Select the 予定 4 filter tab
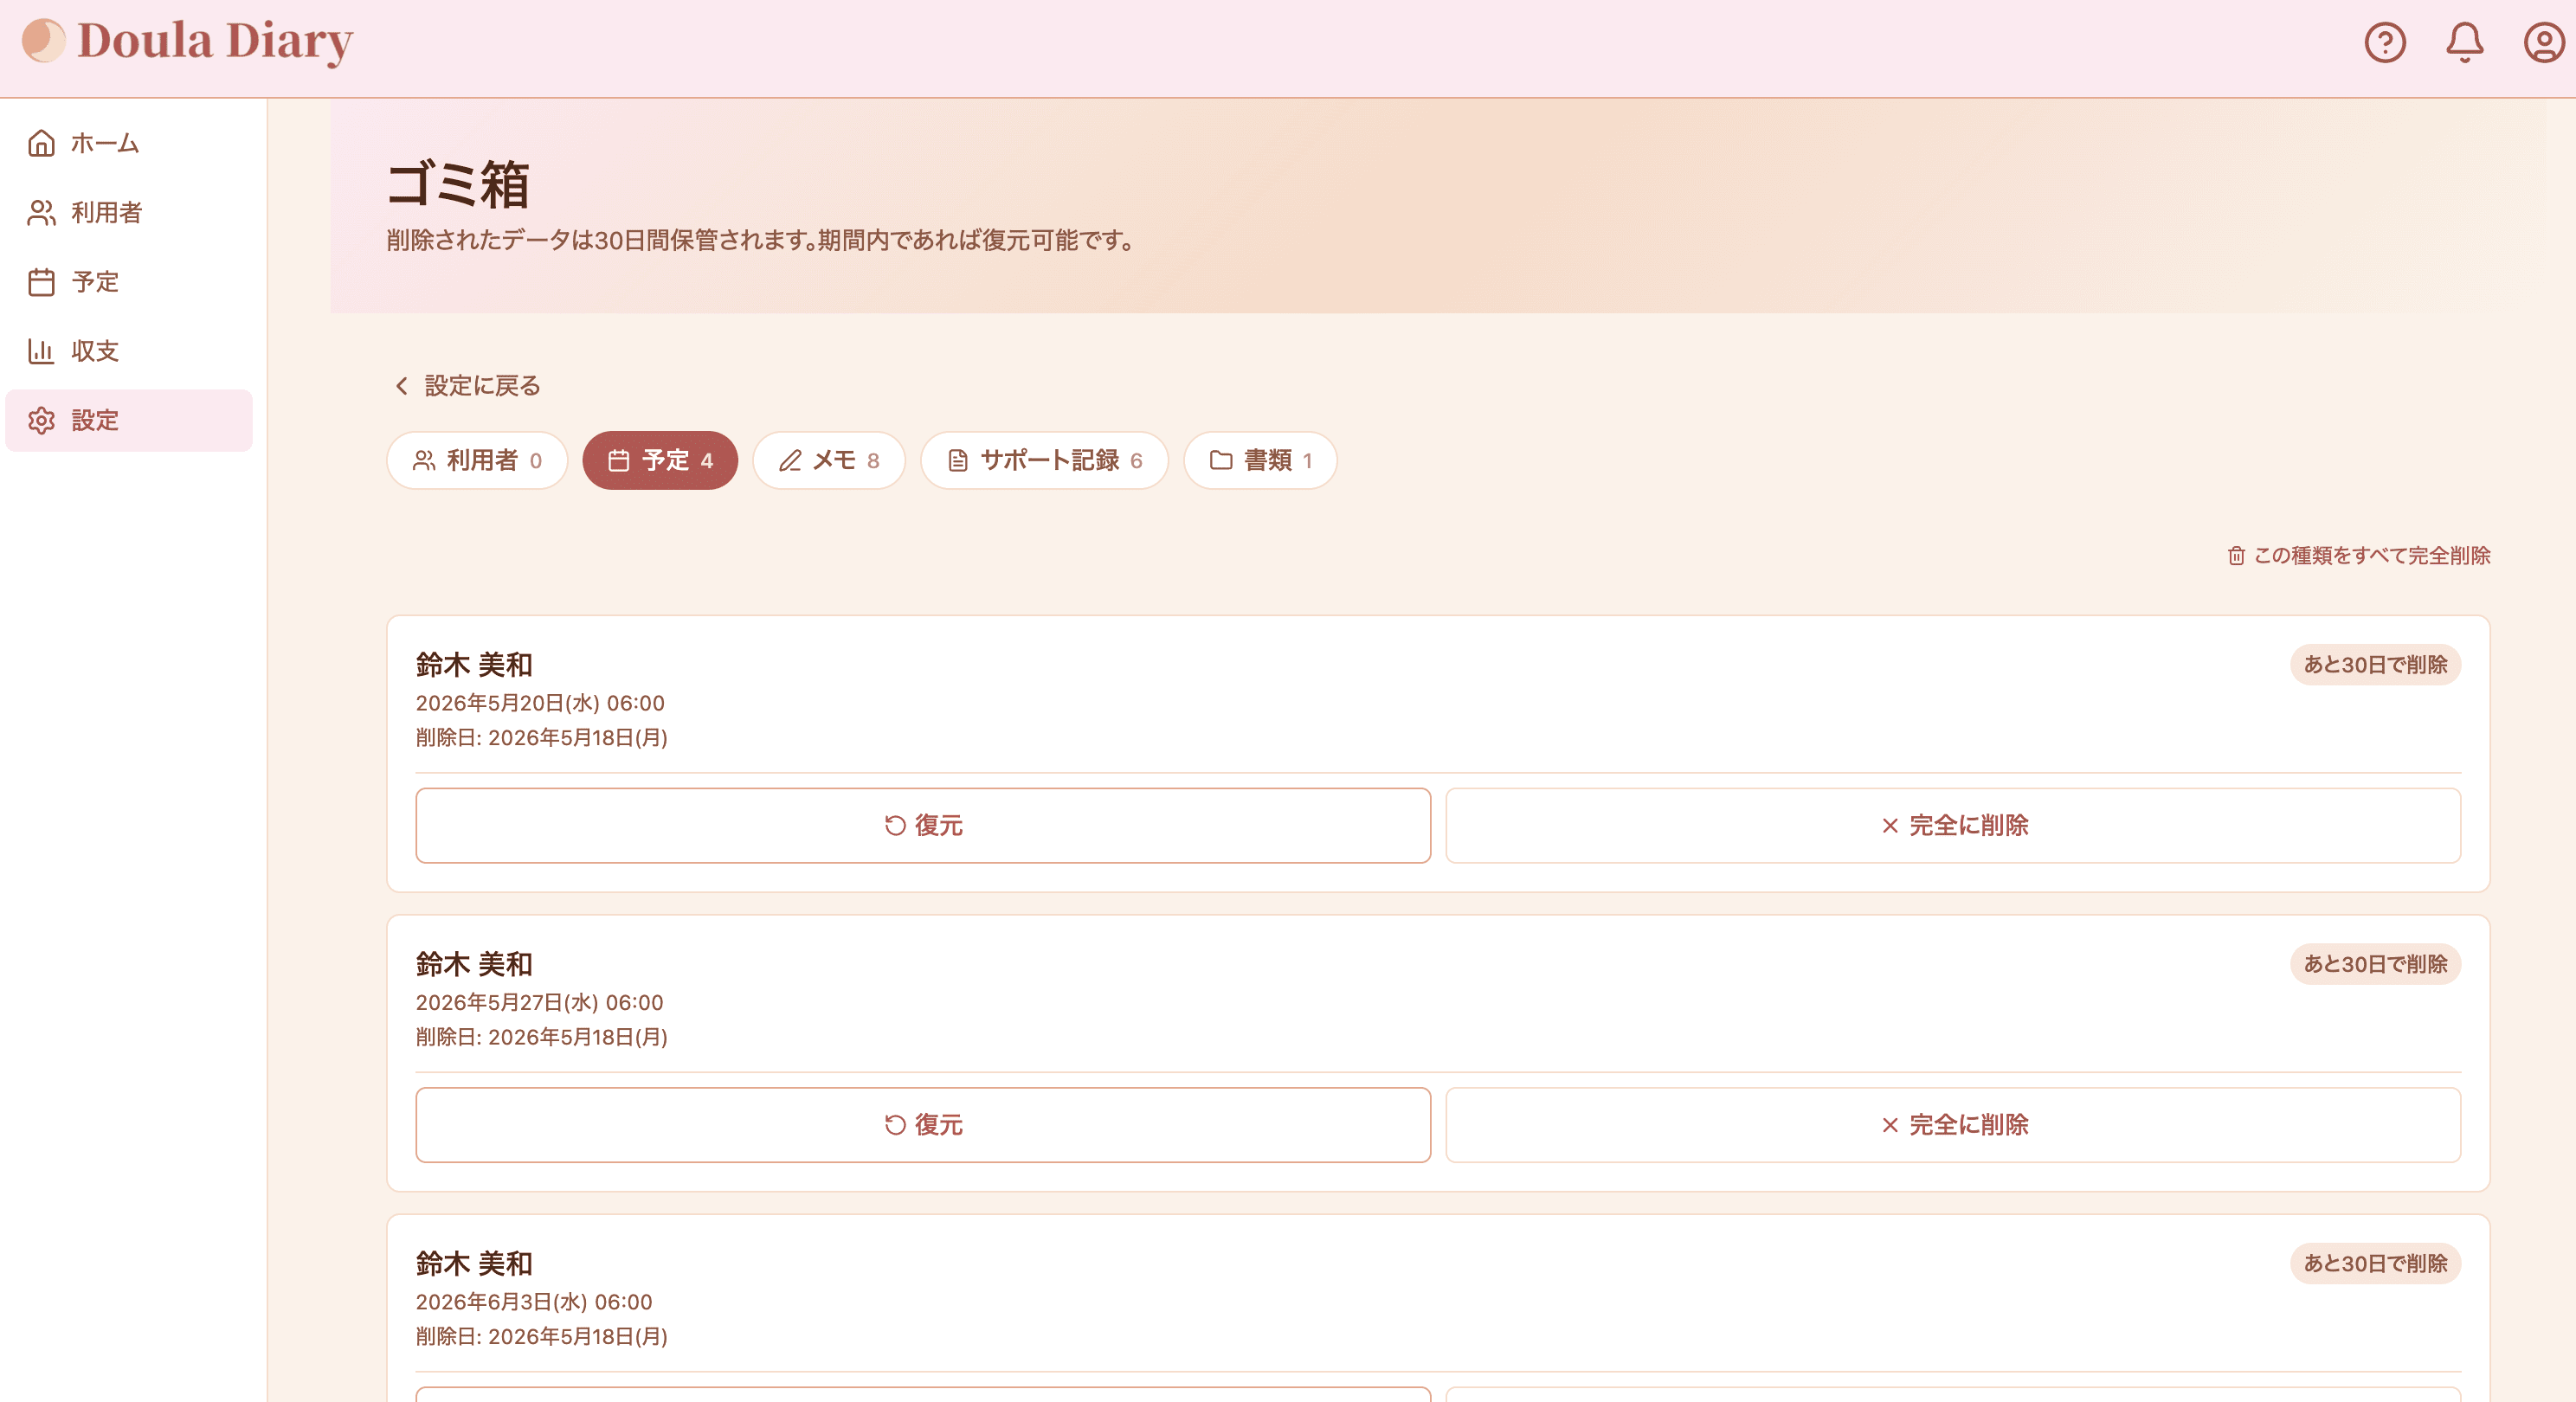The image size is (2576, 1402). pos(660,460)
